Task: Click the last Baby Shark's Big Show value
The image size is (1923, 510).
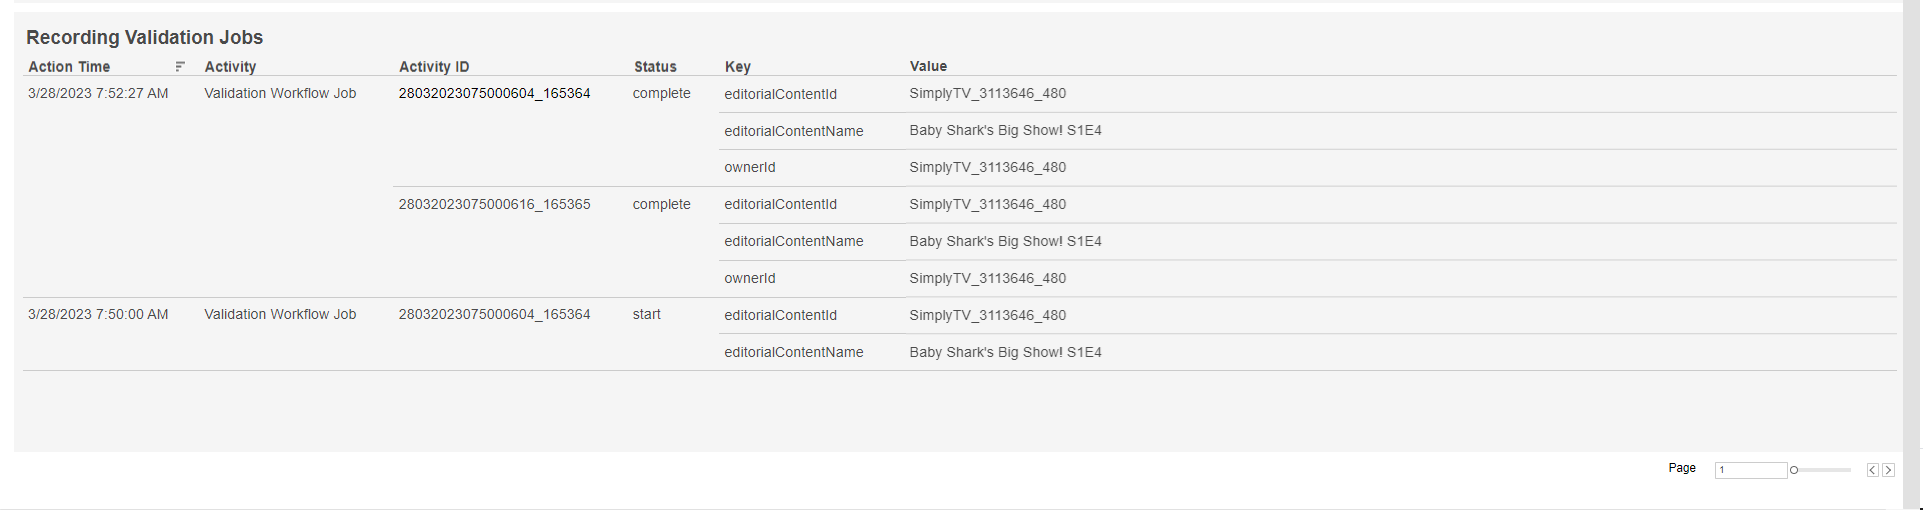Action: point(1005,352)
